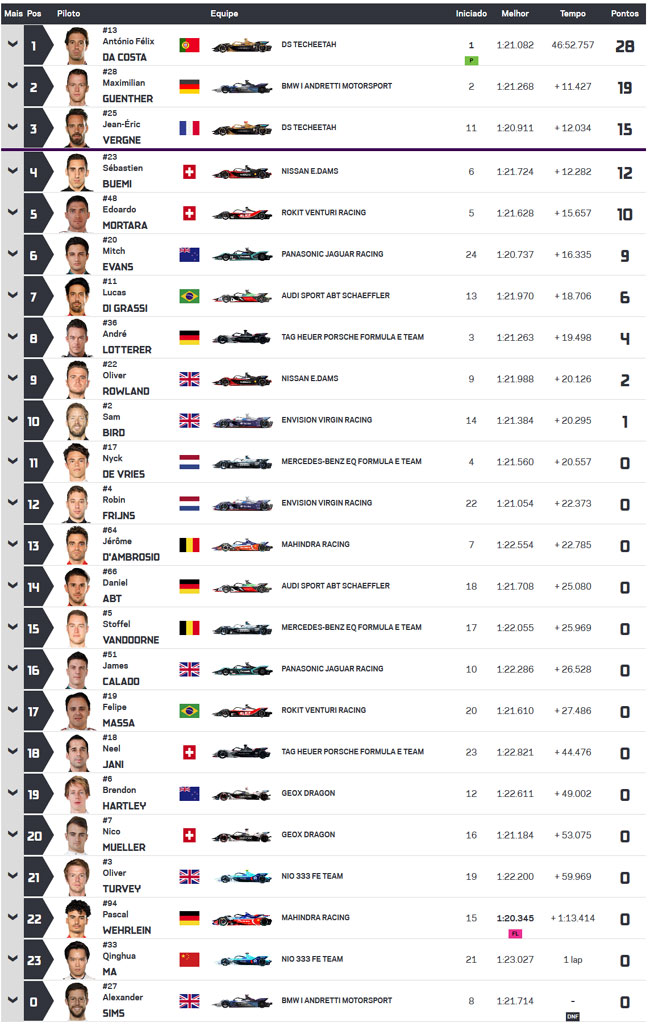This screenshot has height=1027, width=650.
Task: Click the Brazil flag for Di Grassi
Action: coord(189,296)
